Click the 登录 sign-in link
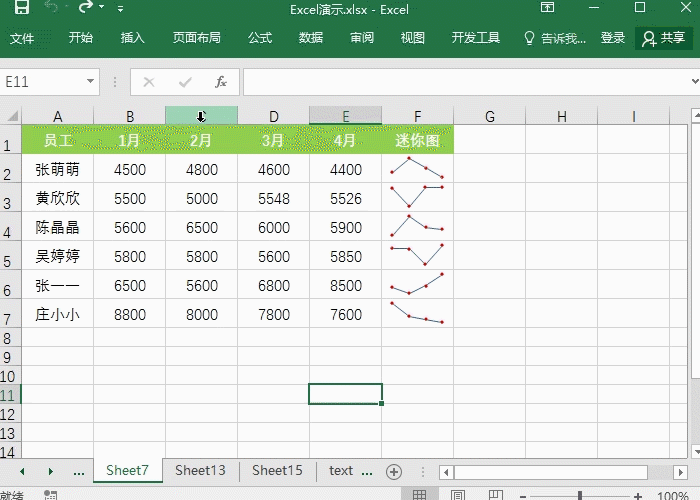700x500 pixels. point(612,38)
